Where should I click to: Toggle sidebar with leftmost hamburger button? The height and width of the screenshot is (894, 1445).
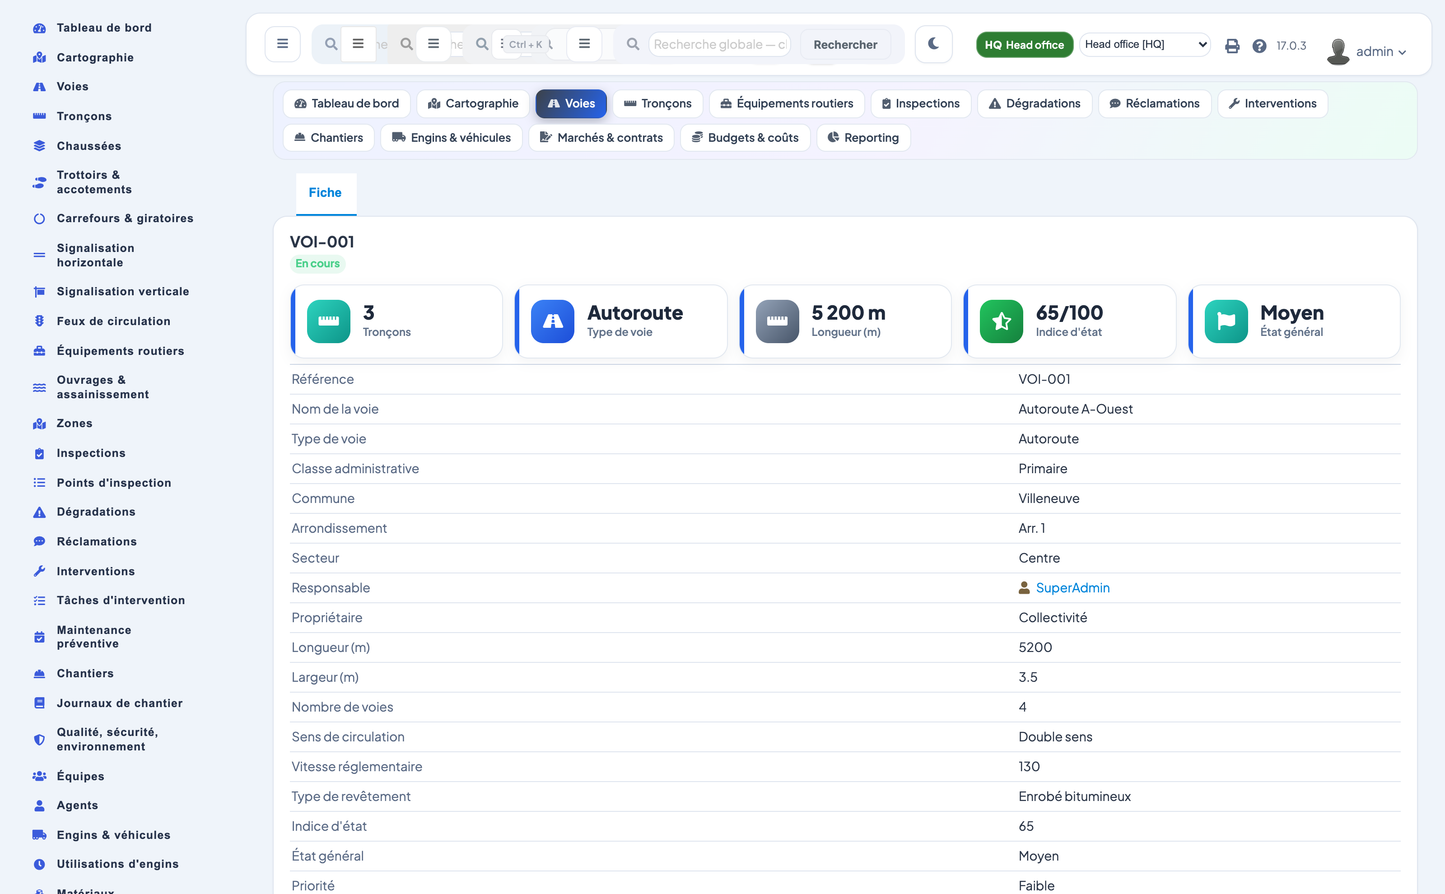point(282,44)
